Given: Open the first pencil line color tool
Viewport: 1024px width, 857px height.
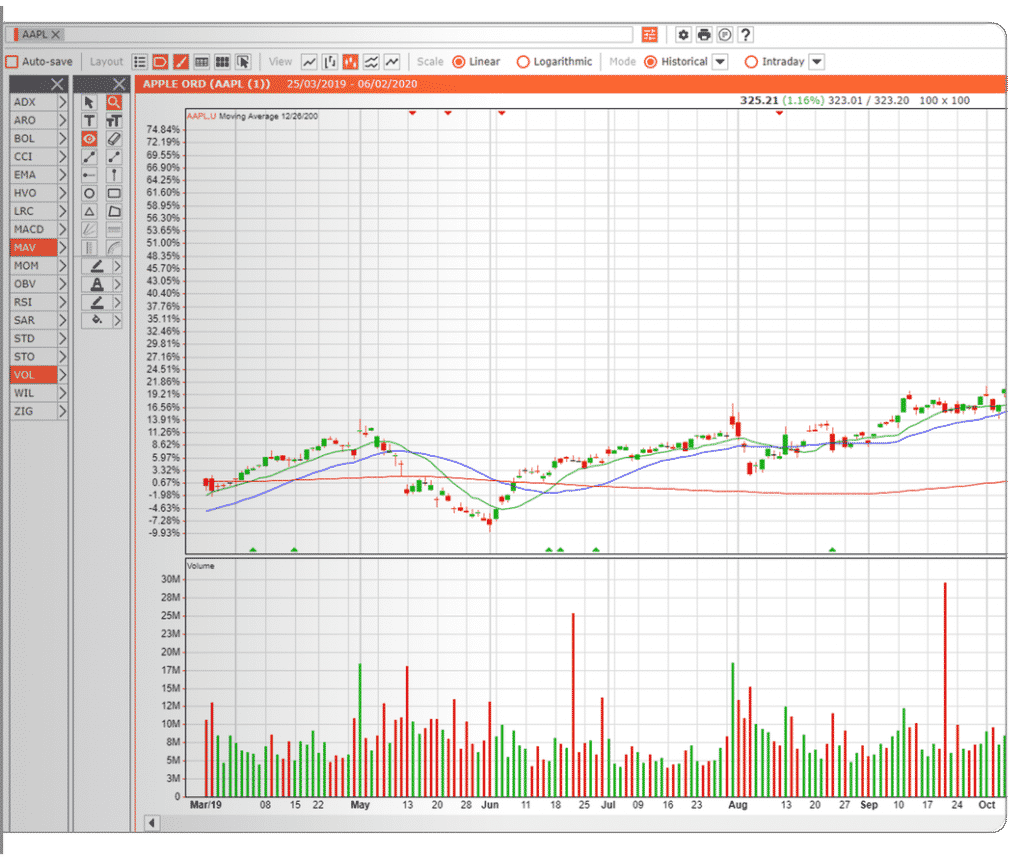Looking at the screenshot, I should click(97, 266).
